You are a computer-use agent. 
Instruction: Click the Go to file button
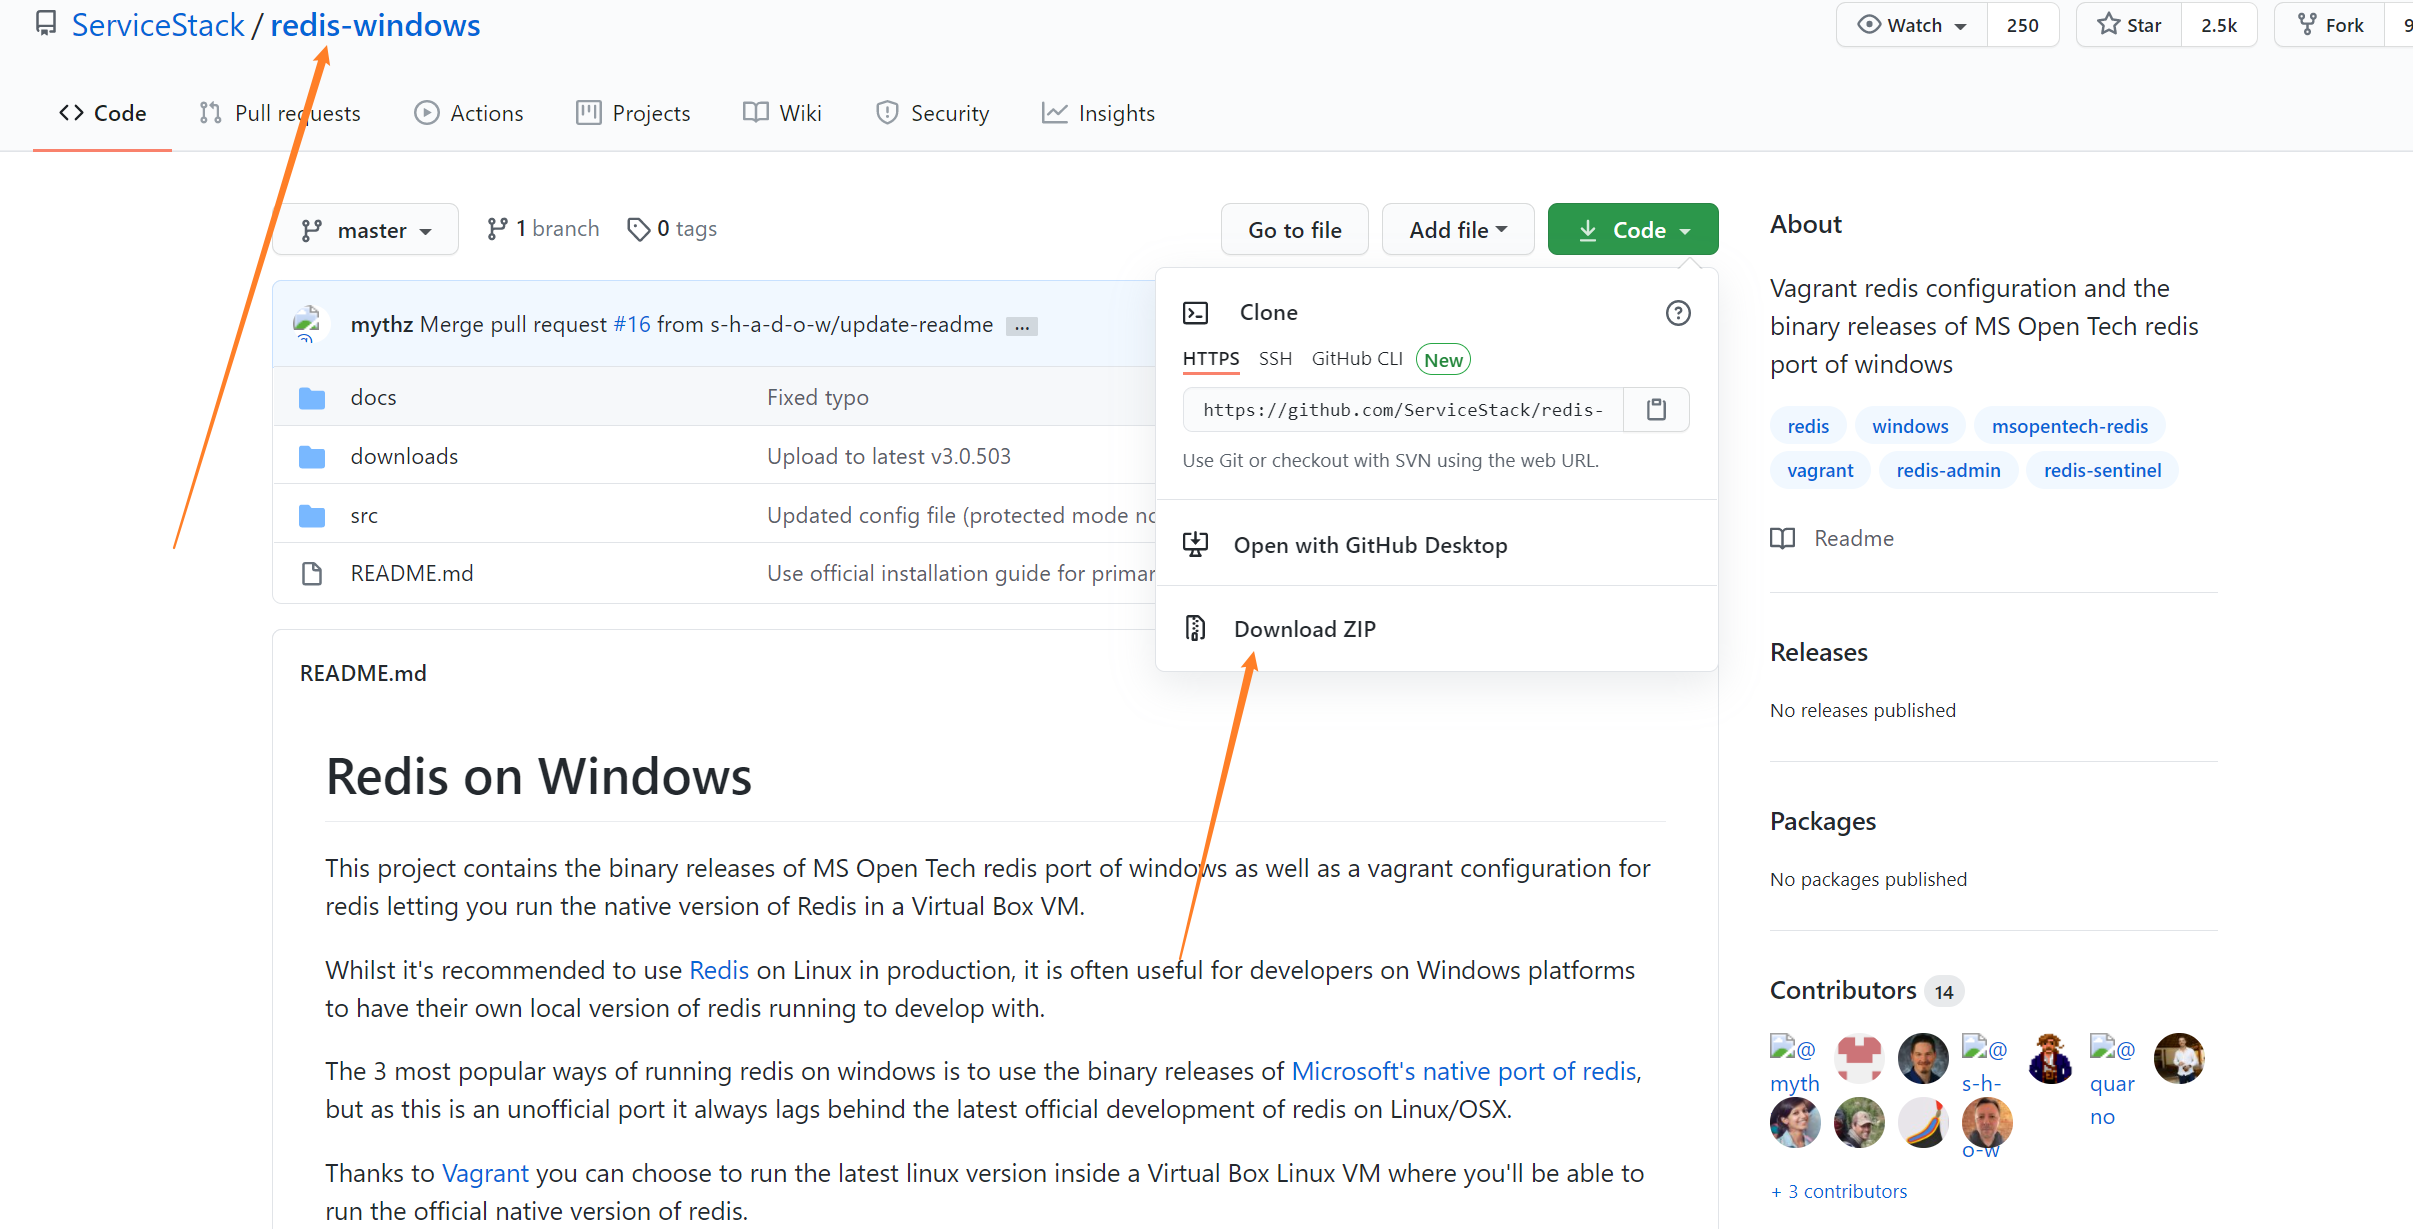tap(1294, 230)
